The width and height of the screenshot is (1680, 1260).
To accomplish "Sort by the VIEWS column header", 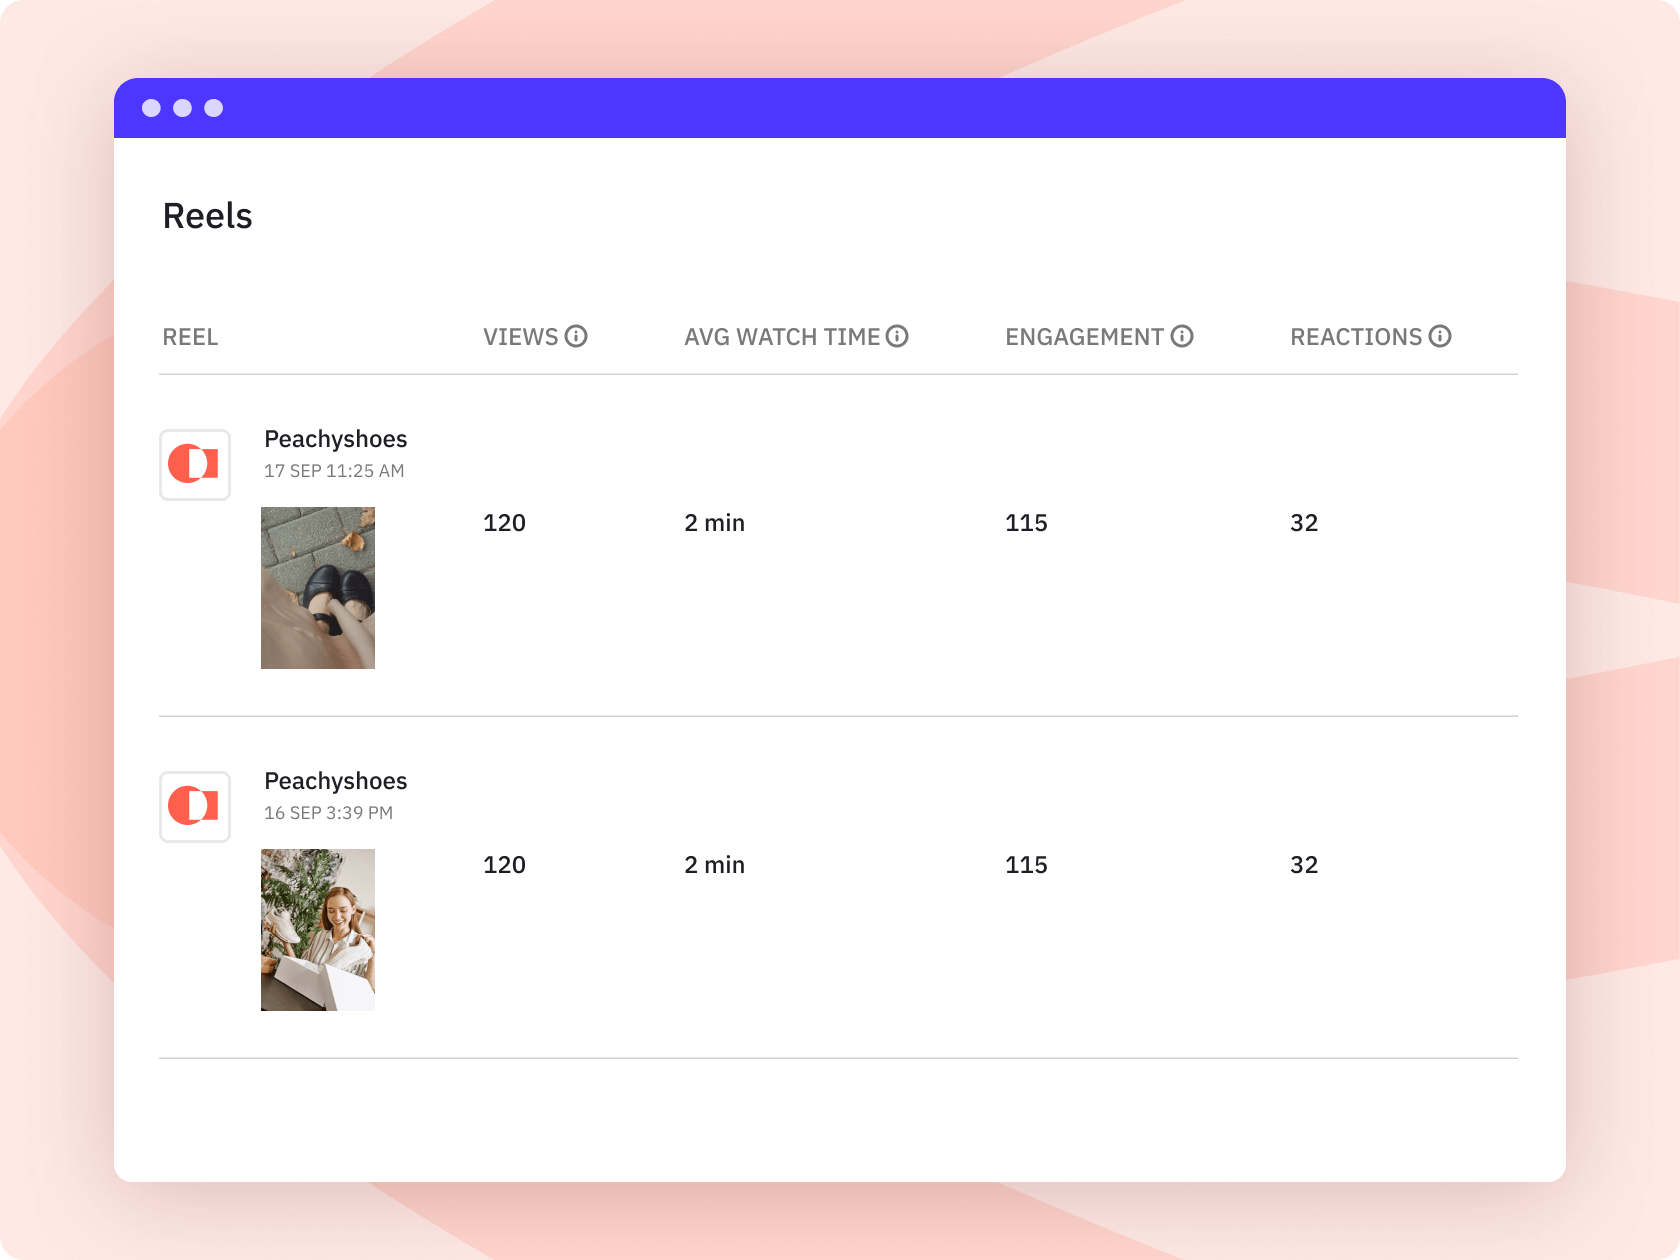I will (520, 337).
